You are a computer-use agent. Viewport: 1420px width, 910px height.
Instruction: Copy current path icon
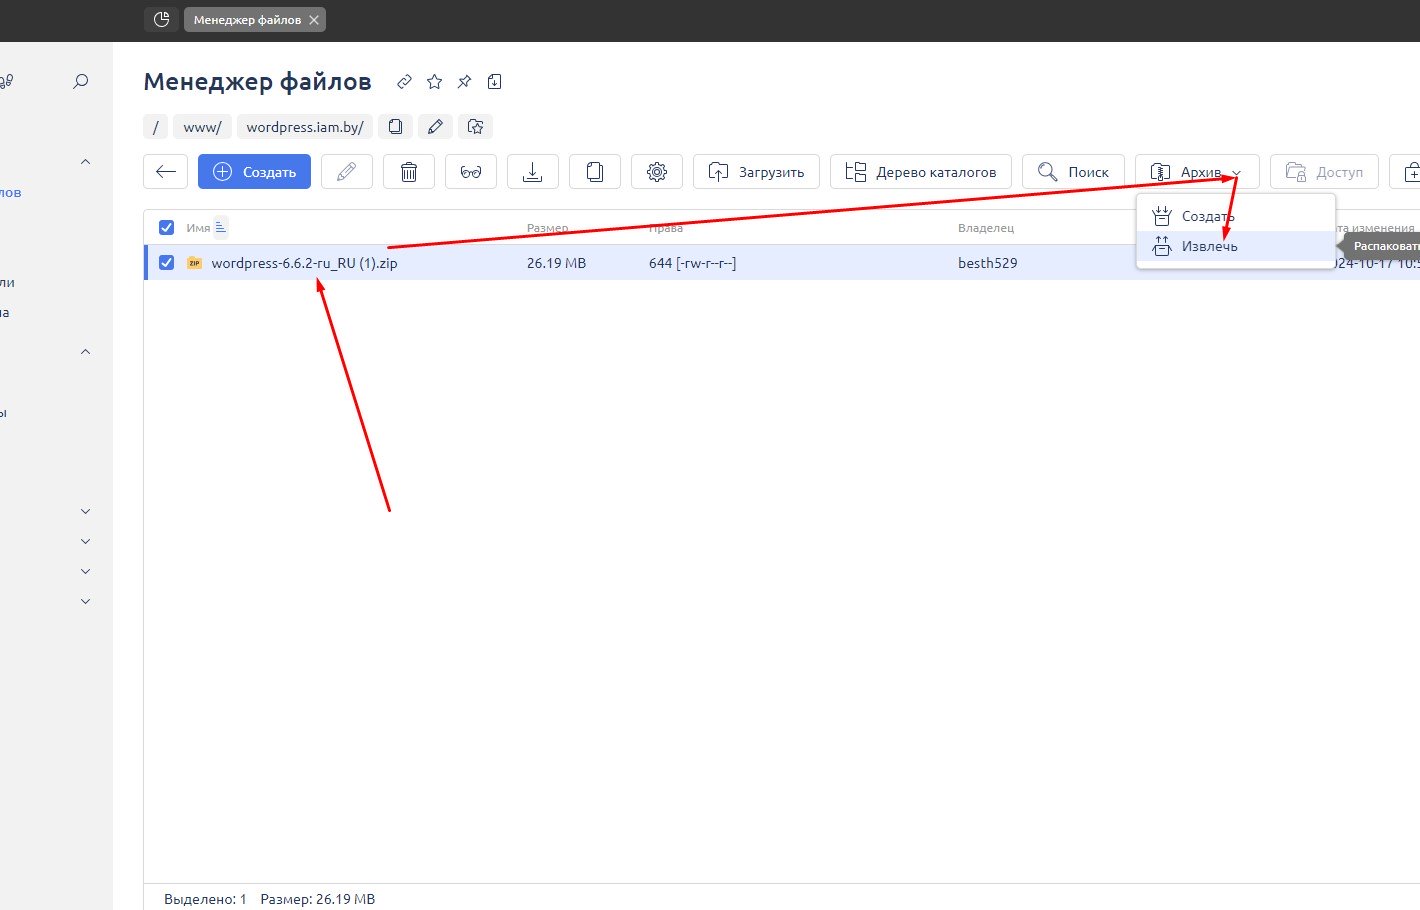395,127
